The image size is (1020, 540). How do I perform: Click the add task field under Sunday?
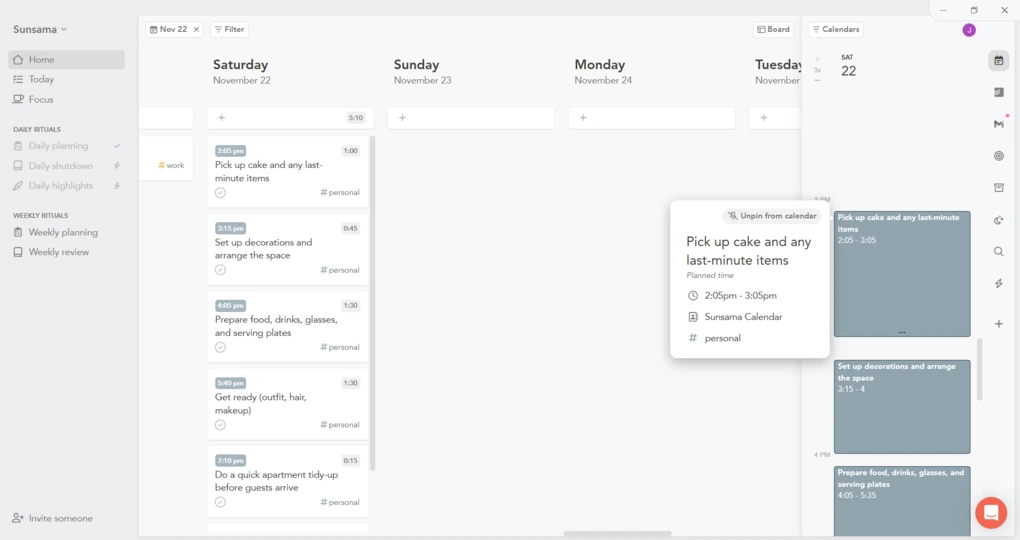[471, 118]
